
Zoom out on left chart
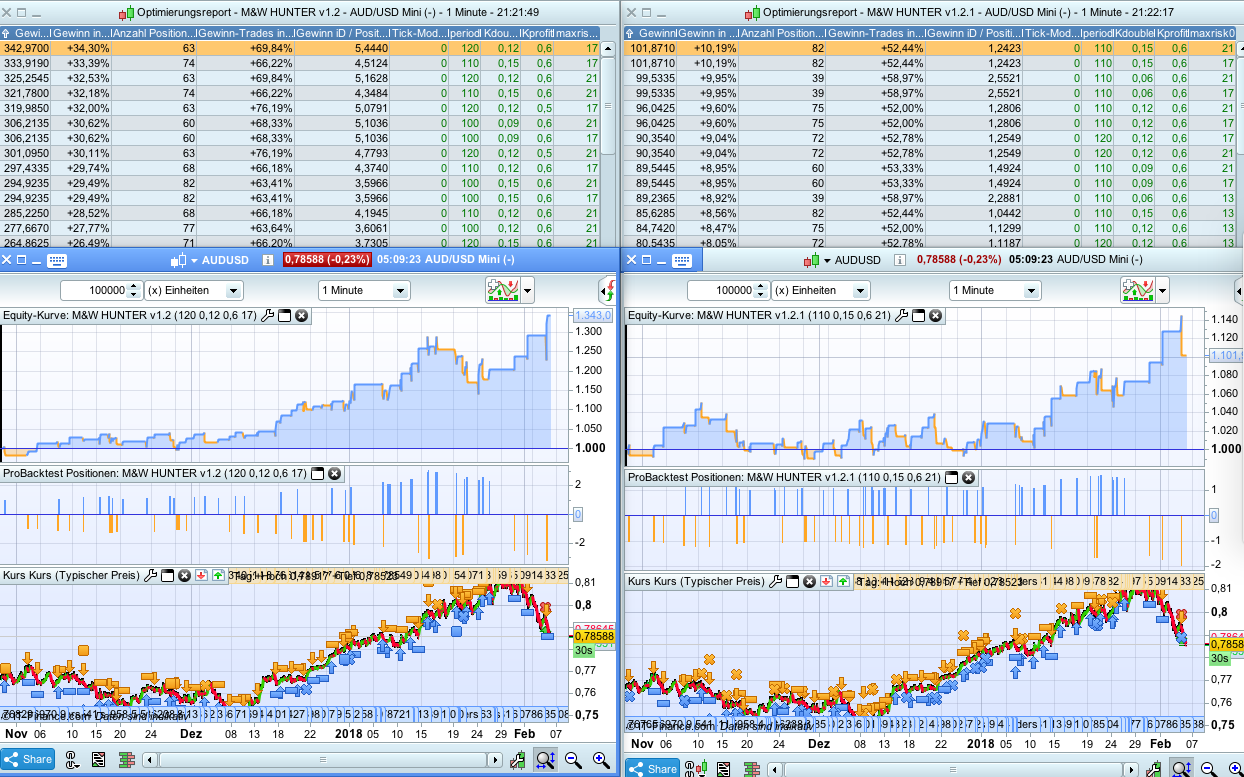[x=574, y=760]
